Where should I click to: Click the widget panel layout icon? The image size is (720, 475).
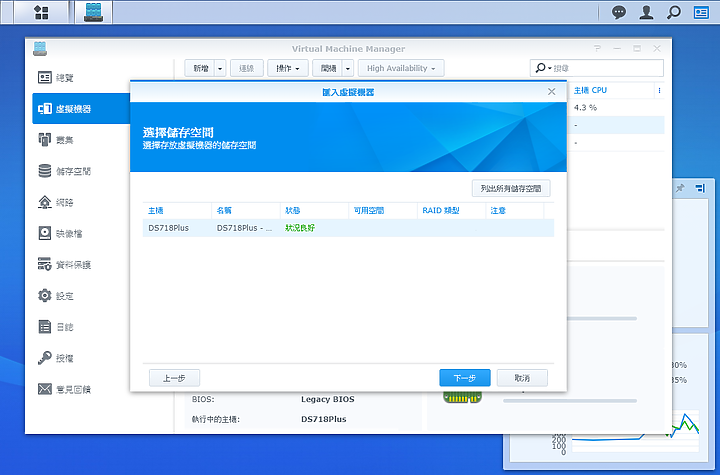point(699,188)
